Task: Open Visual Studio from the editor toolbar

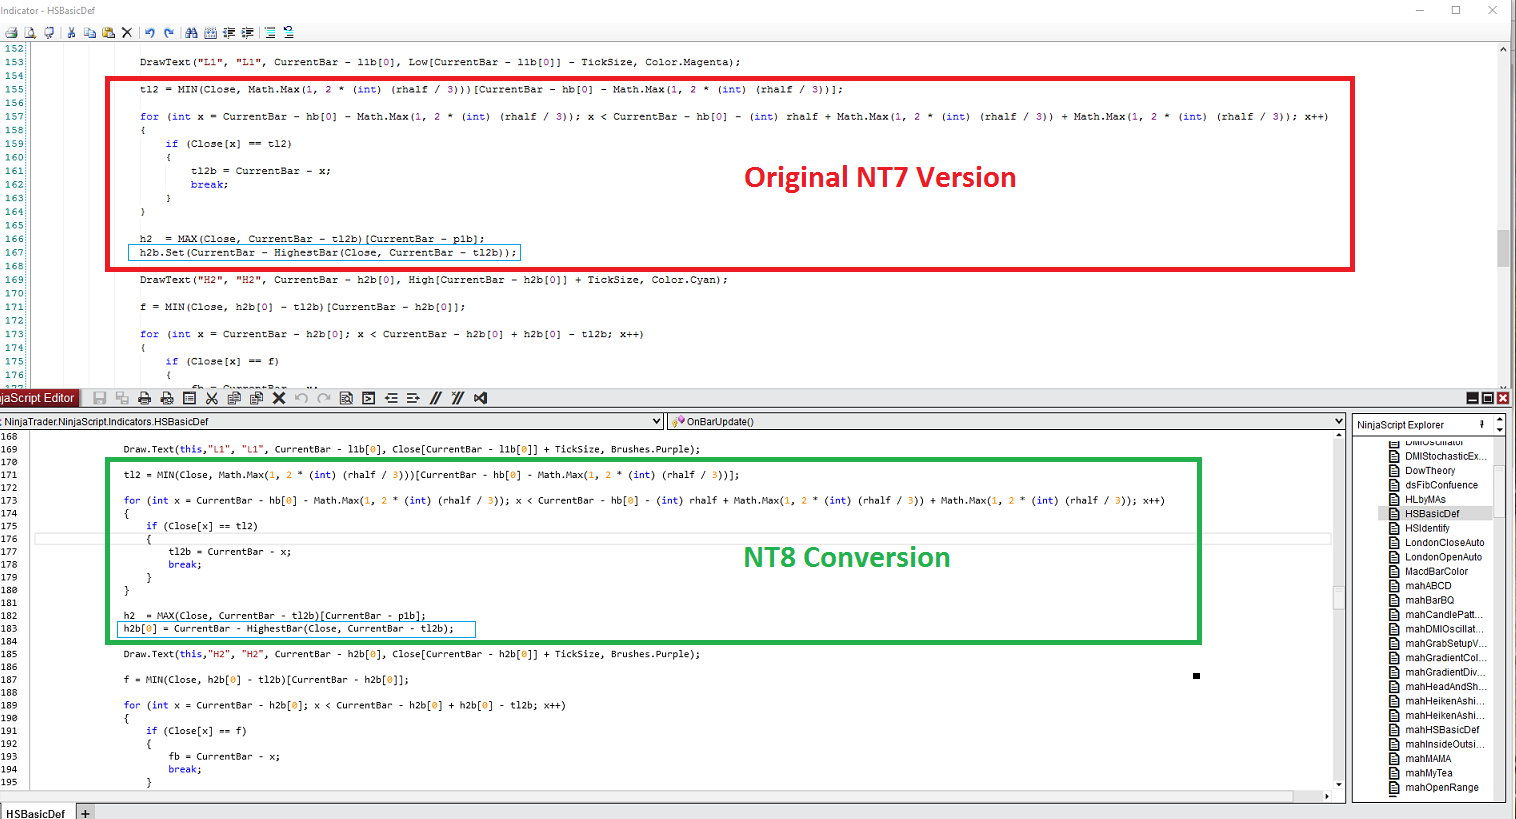Action: pyautogui.click(x=481, y=398)
